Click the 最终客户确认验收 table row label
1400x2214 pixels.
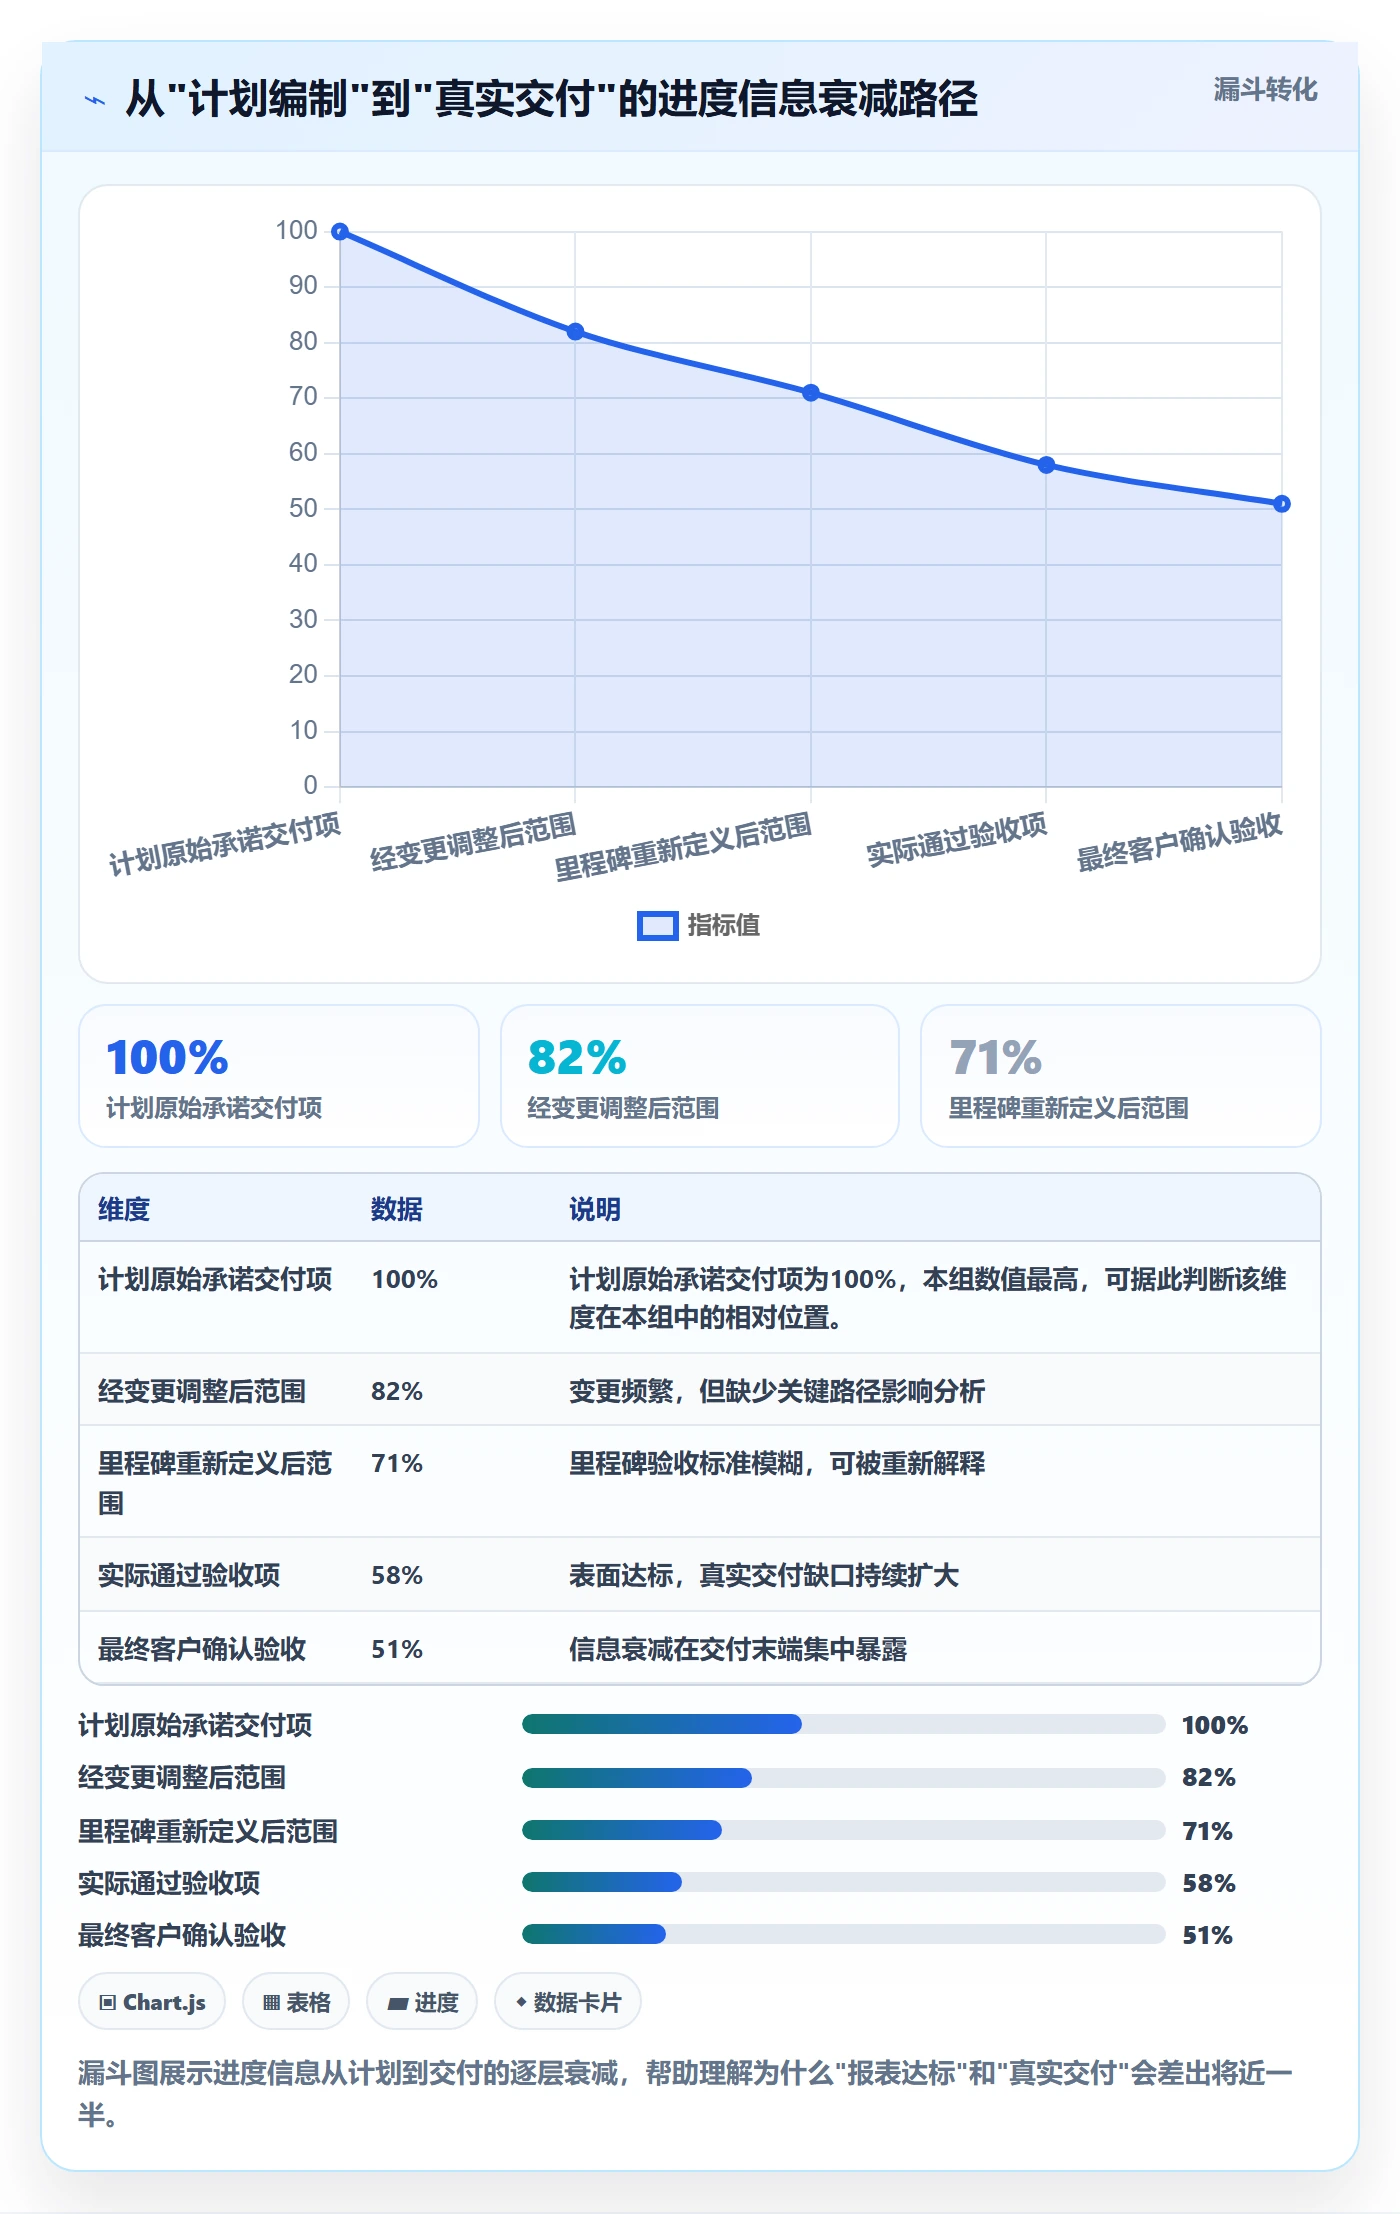click(x=202, y=1650)
